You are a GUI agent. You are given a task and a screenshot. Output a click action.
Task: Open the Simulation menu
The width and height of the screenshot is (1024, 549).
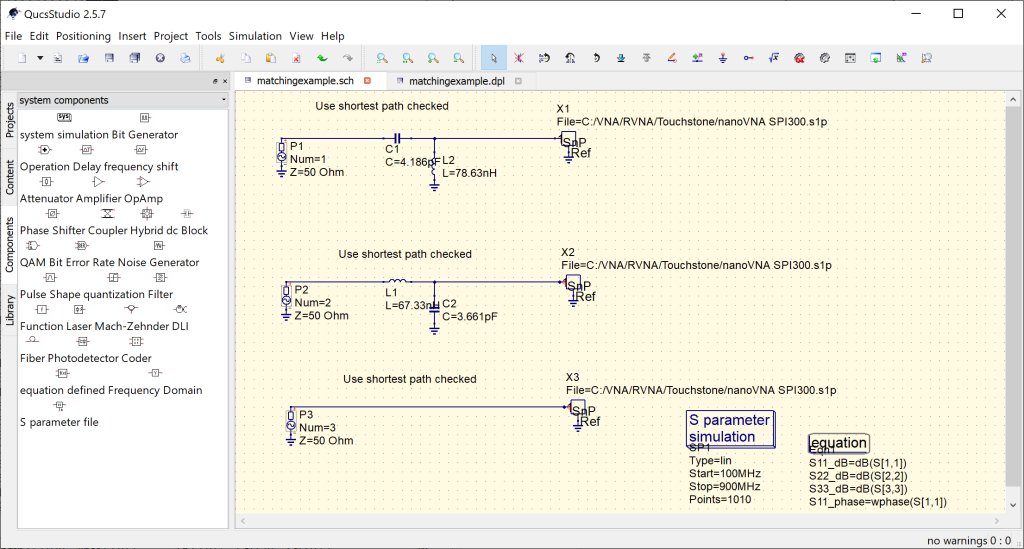[x=255, y=36]
